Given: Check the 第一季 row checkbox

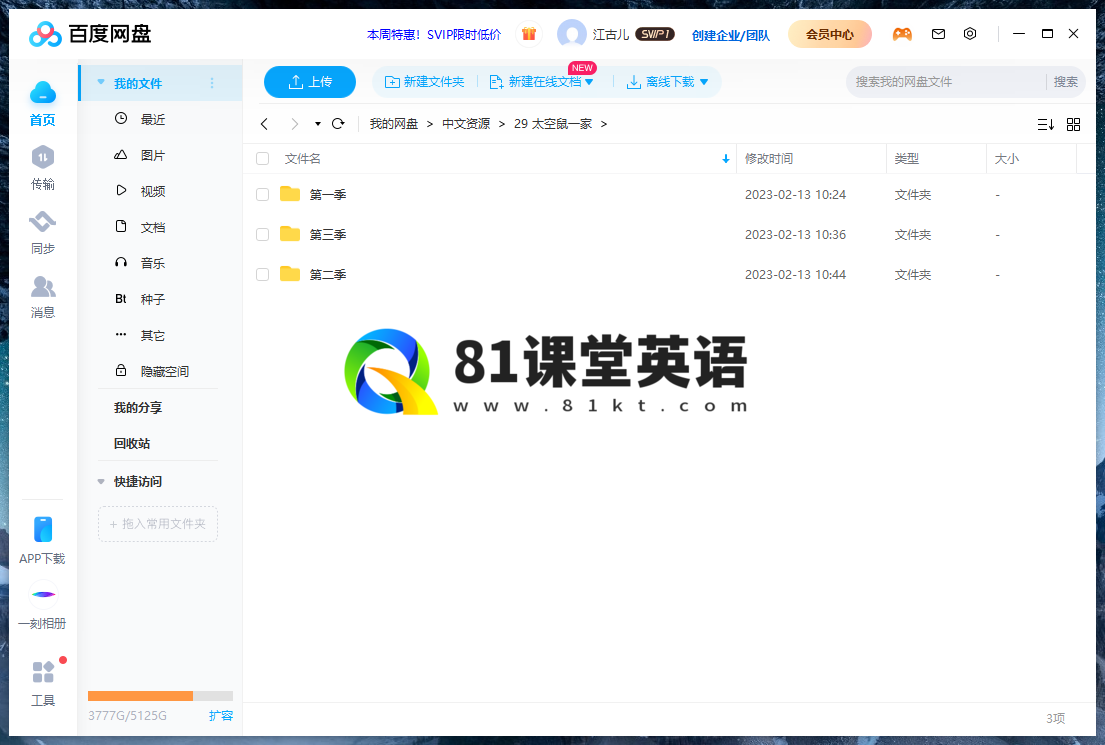Looking at the screenshot, I should click(263, 195).
